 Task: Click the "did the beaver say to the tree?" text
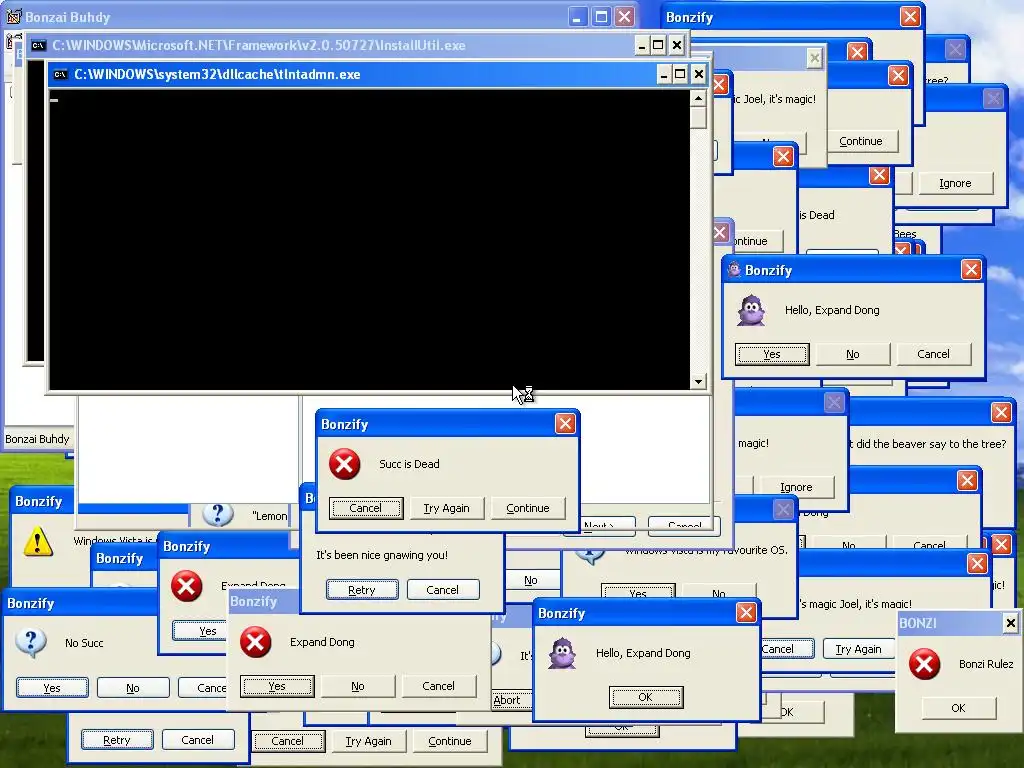[x=931, y=444]
